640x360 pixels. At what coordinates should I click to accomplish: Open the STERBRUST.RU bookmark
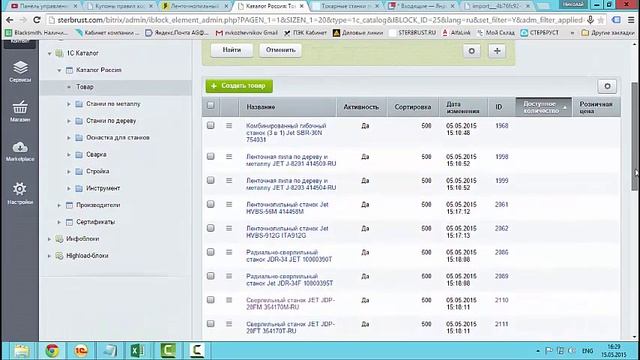413,33
